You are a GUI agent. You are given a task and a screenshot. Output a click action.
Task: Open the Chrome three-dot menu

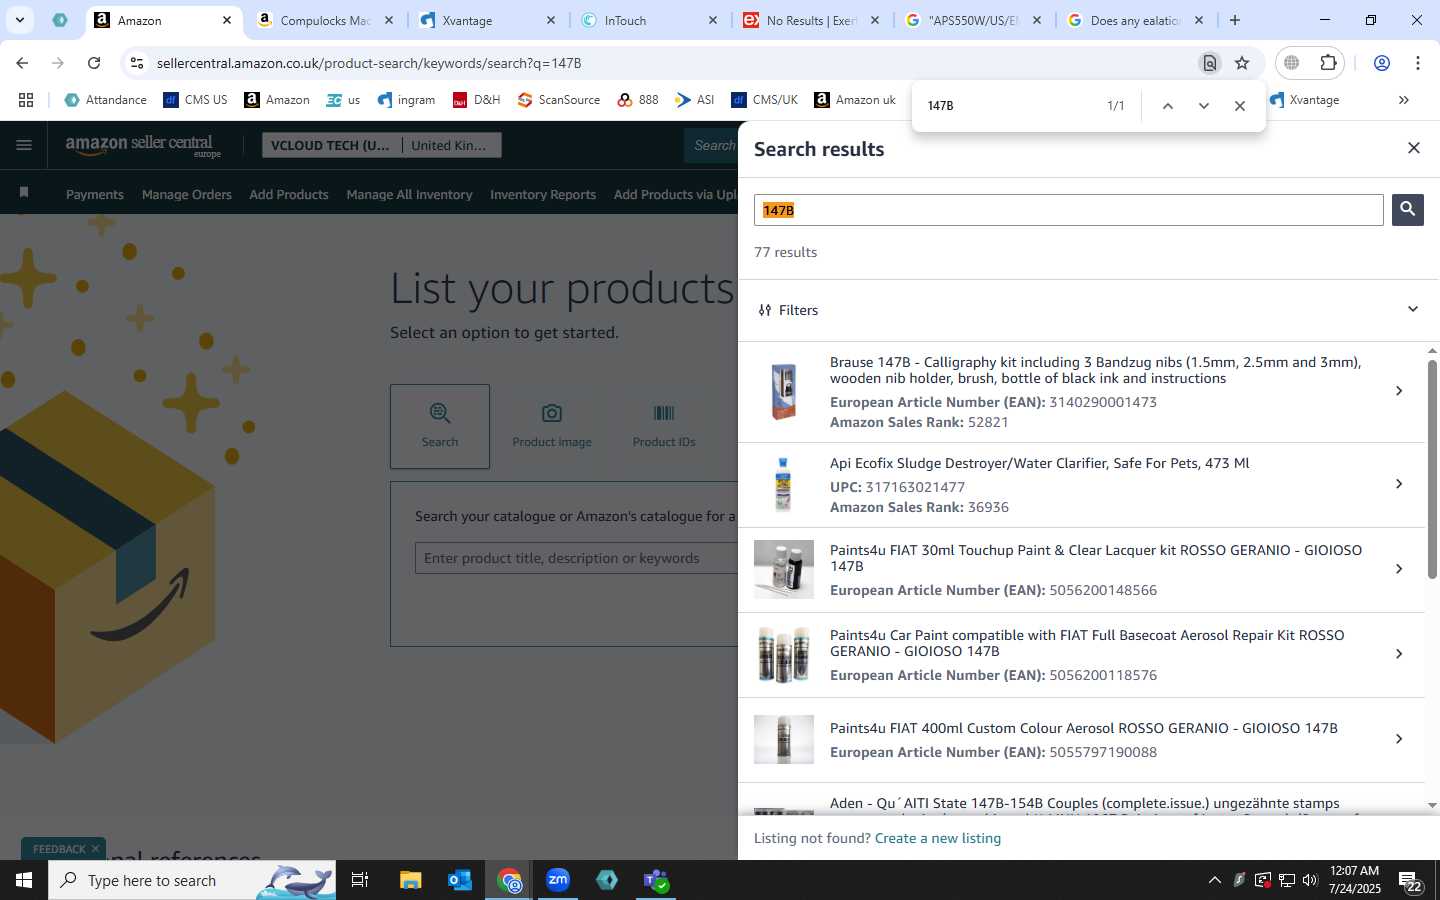pos(1417,63)
